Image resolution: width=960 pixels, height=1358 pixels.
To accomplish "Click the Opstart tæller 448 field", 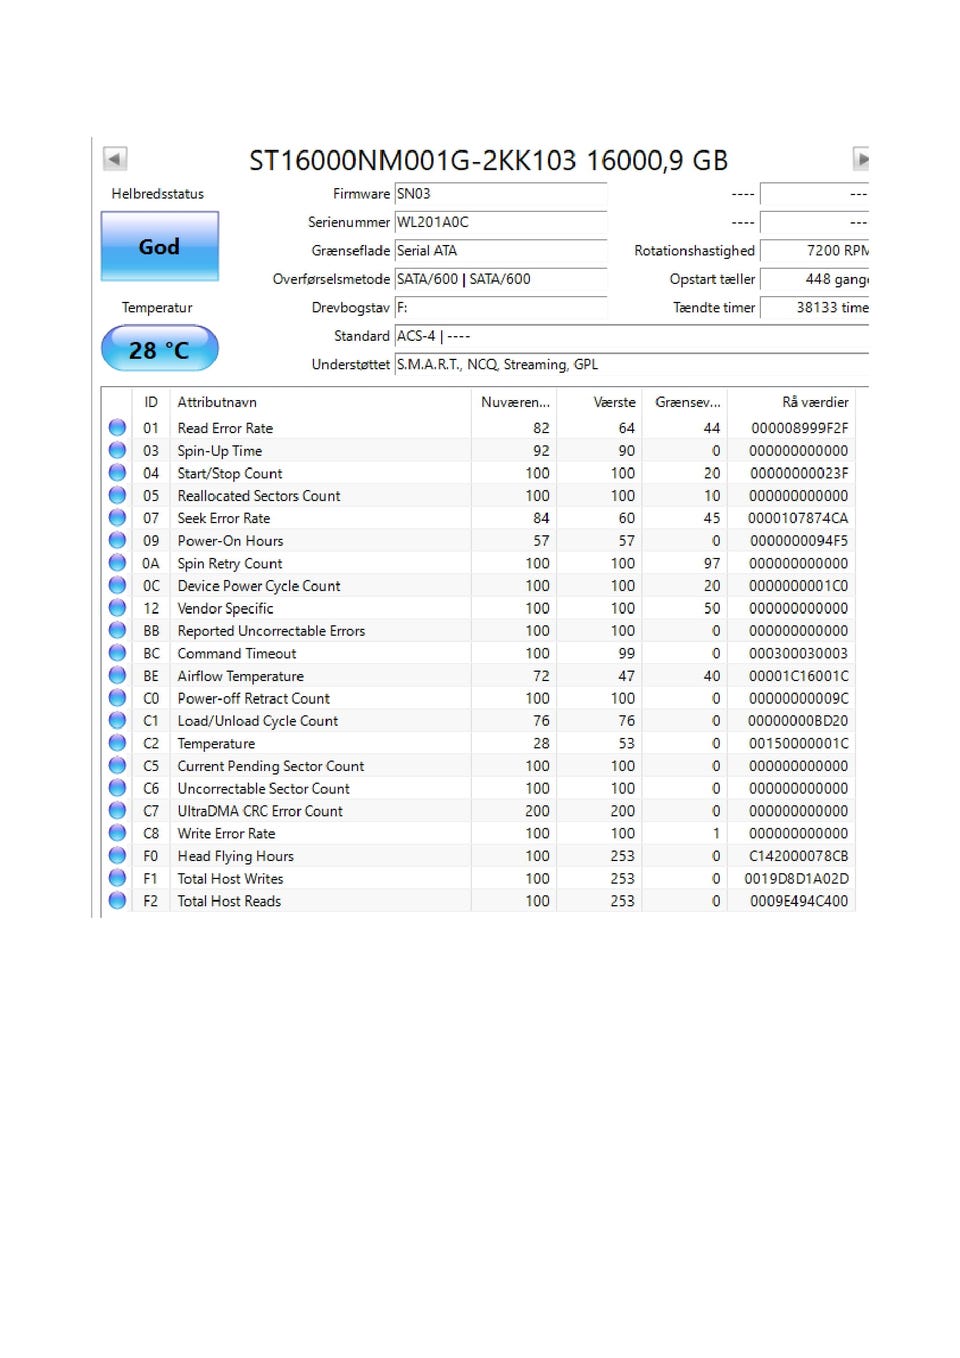I will pos(815,279).
